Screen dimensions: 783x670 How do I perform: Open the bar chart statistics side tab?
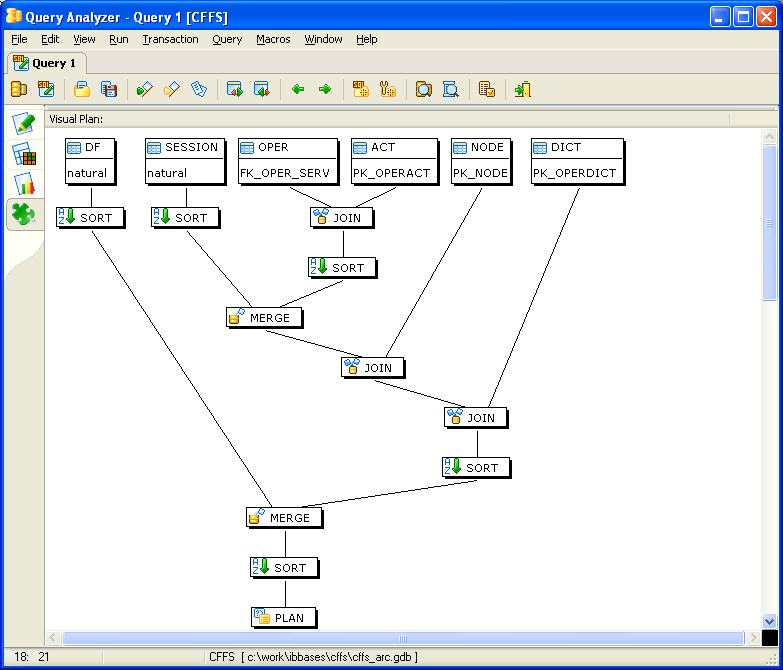tap(24, 184)
